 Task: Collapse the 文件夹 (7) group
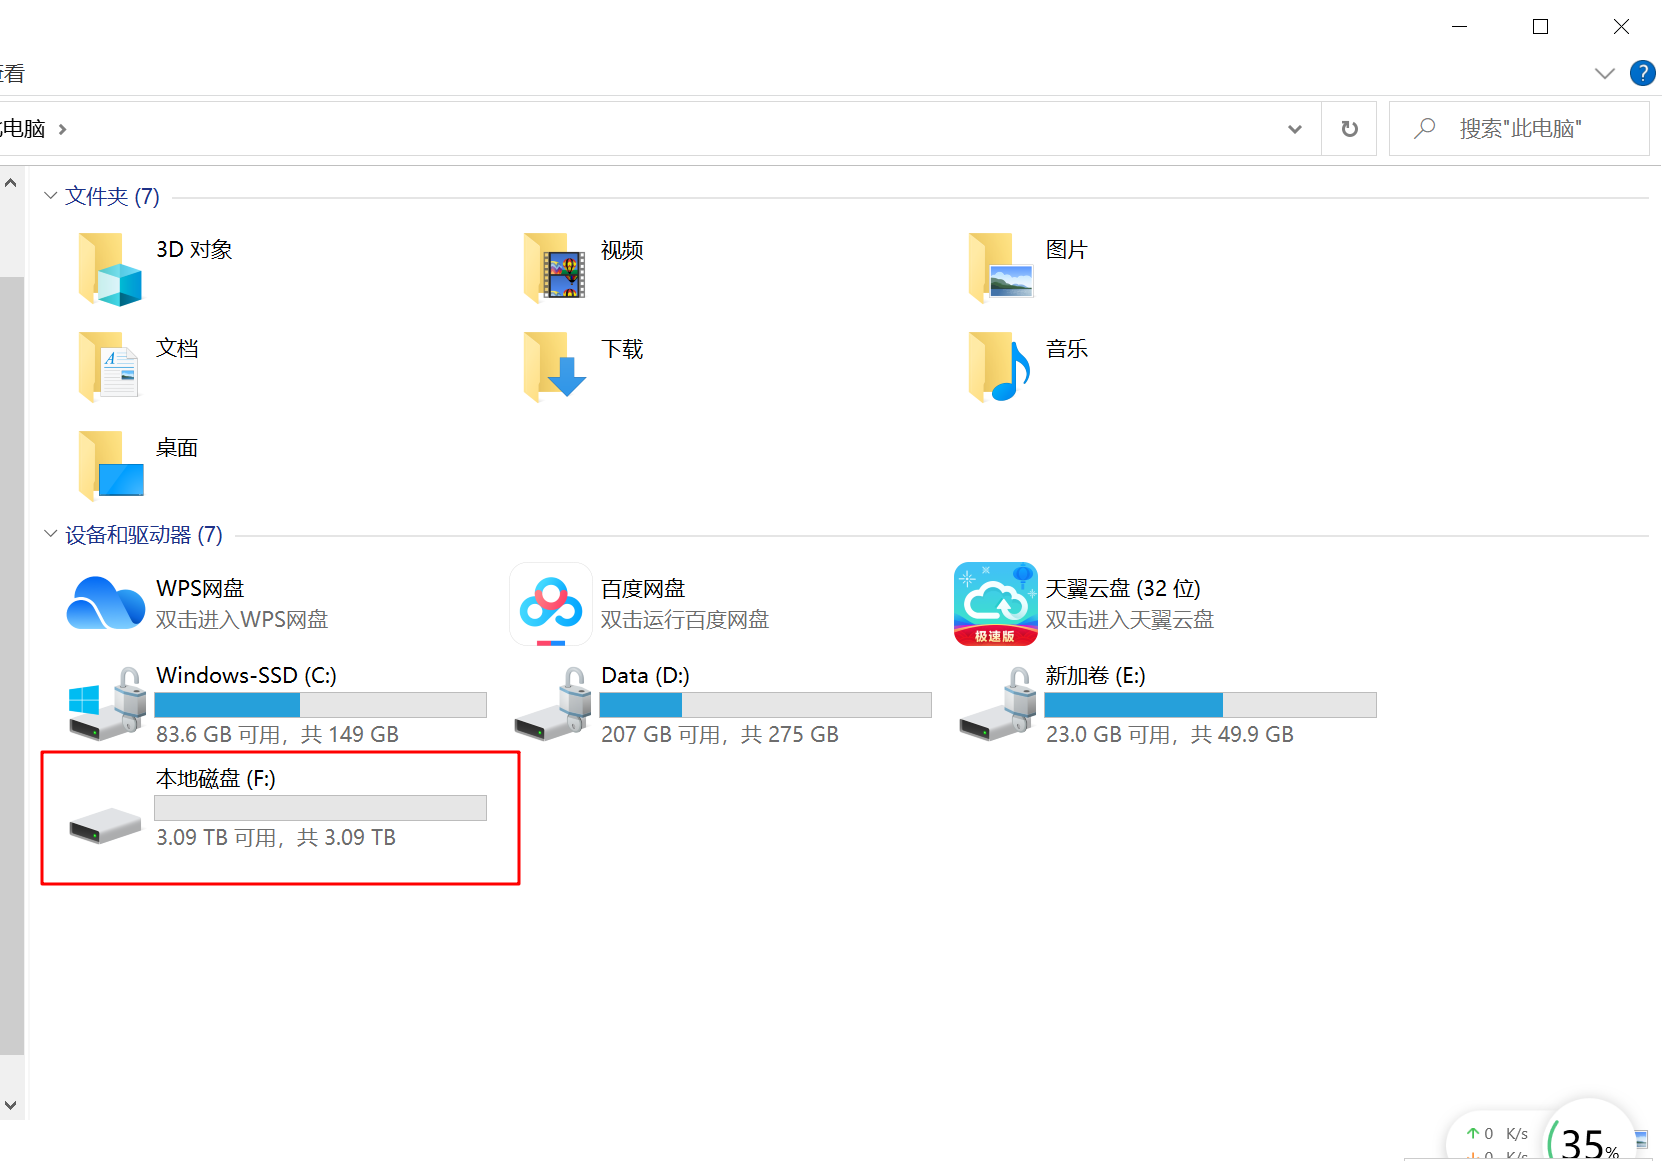(x=50, y=196)
